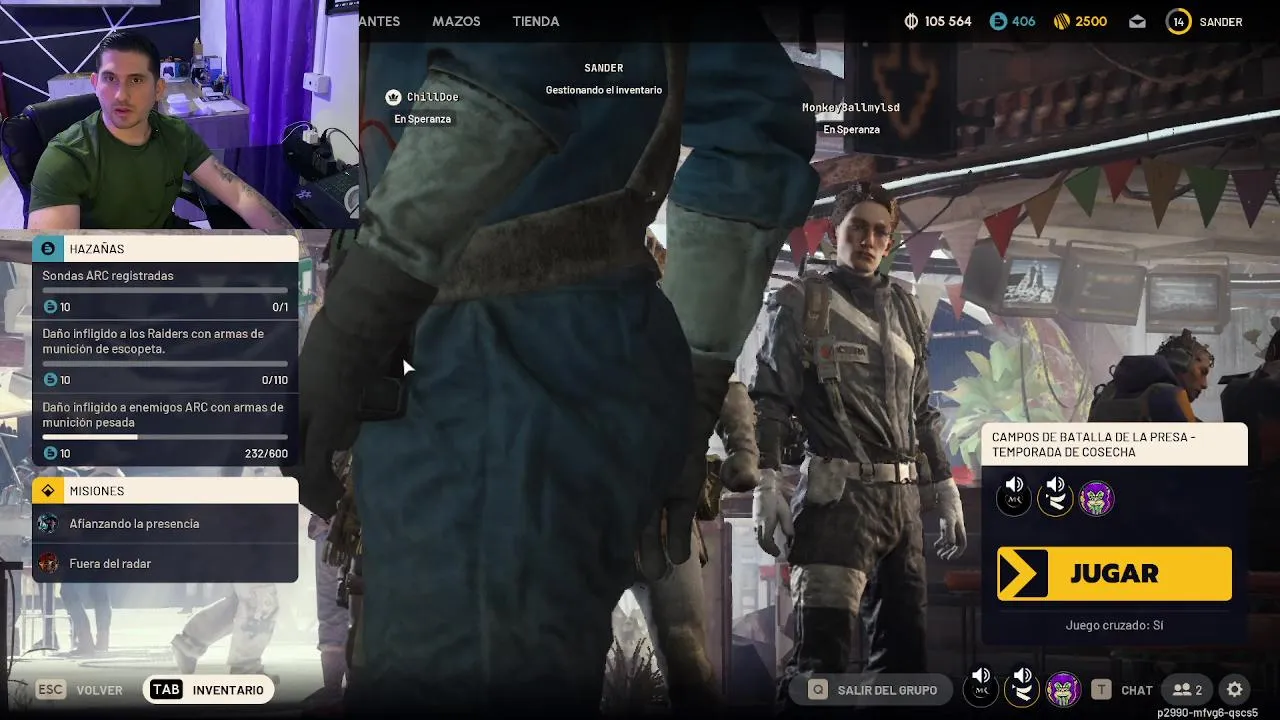Click the 'Gestionando el inventario' status text

604,90
